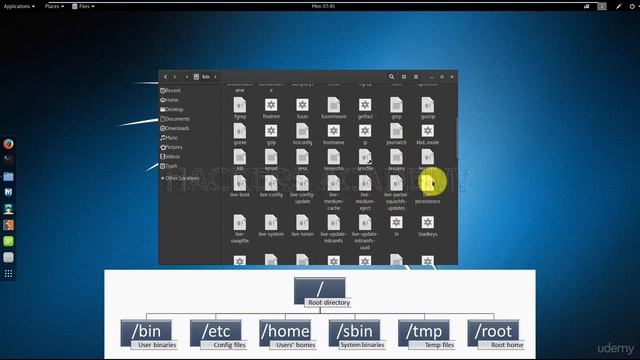Select the ln executable icon
640x360 pixels.
[x=396, y=222]
